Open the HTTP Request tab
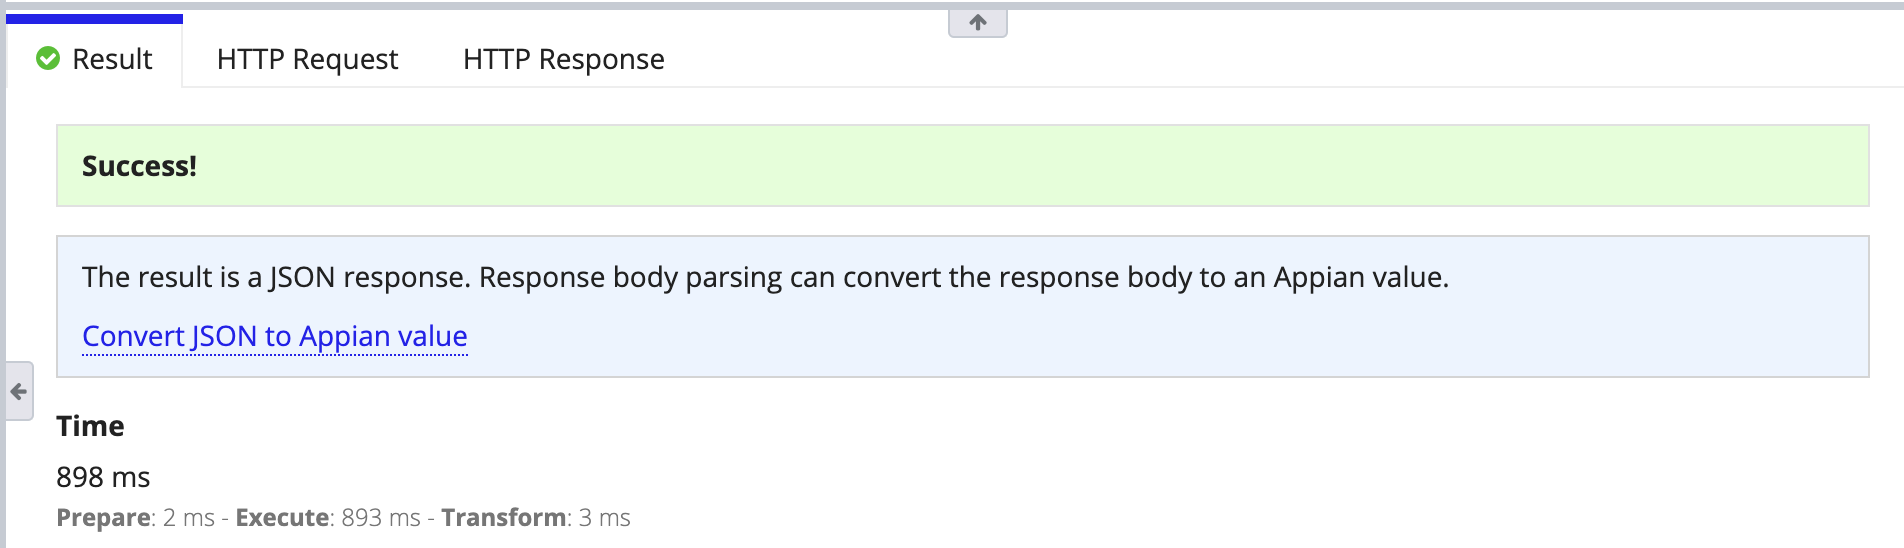This screenshot has height=548, width=1904. pos(307,59)
